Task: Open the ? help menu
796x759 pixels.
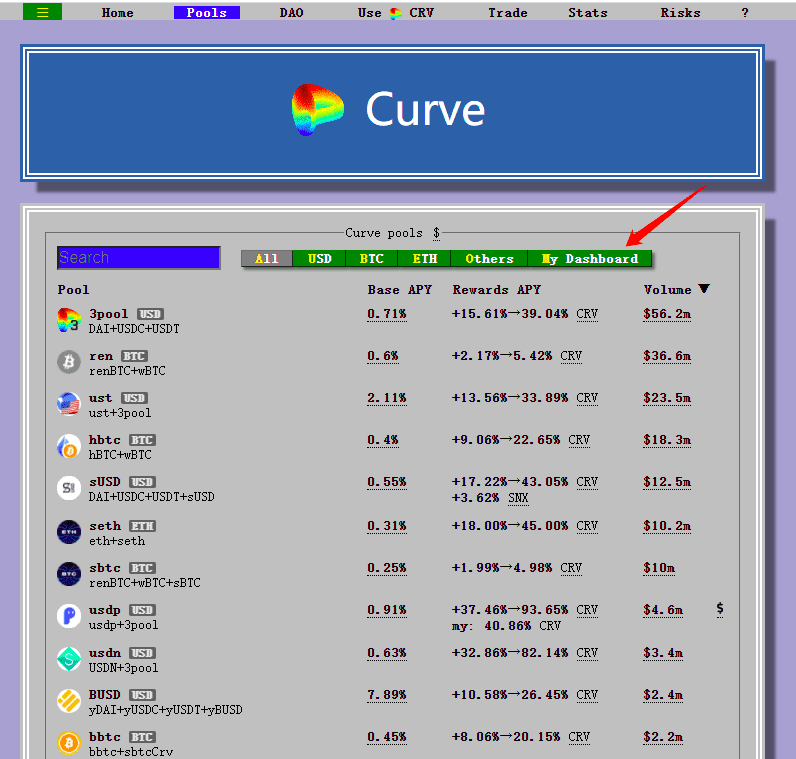Action: (x=745, y=13)
